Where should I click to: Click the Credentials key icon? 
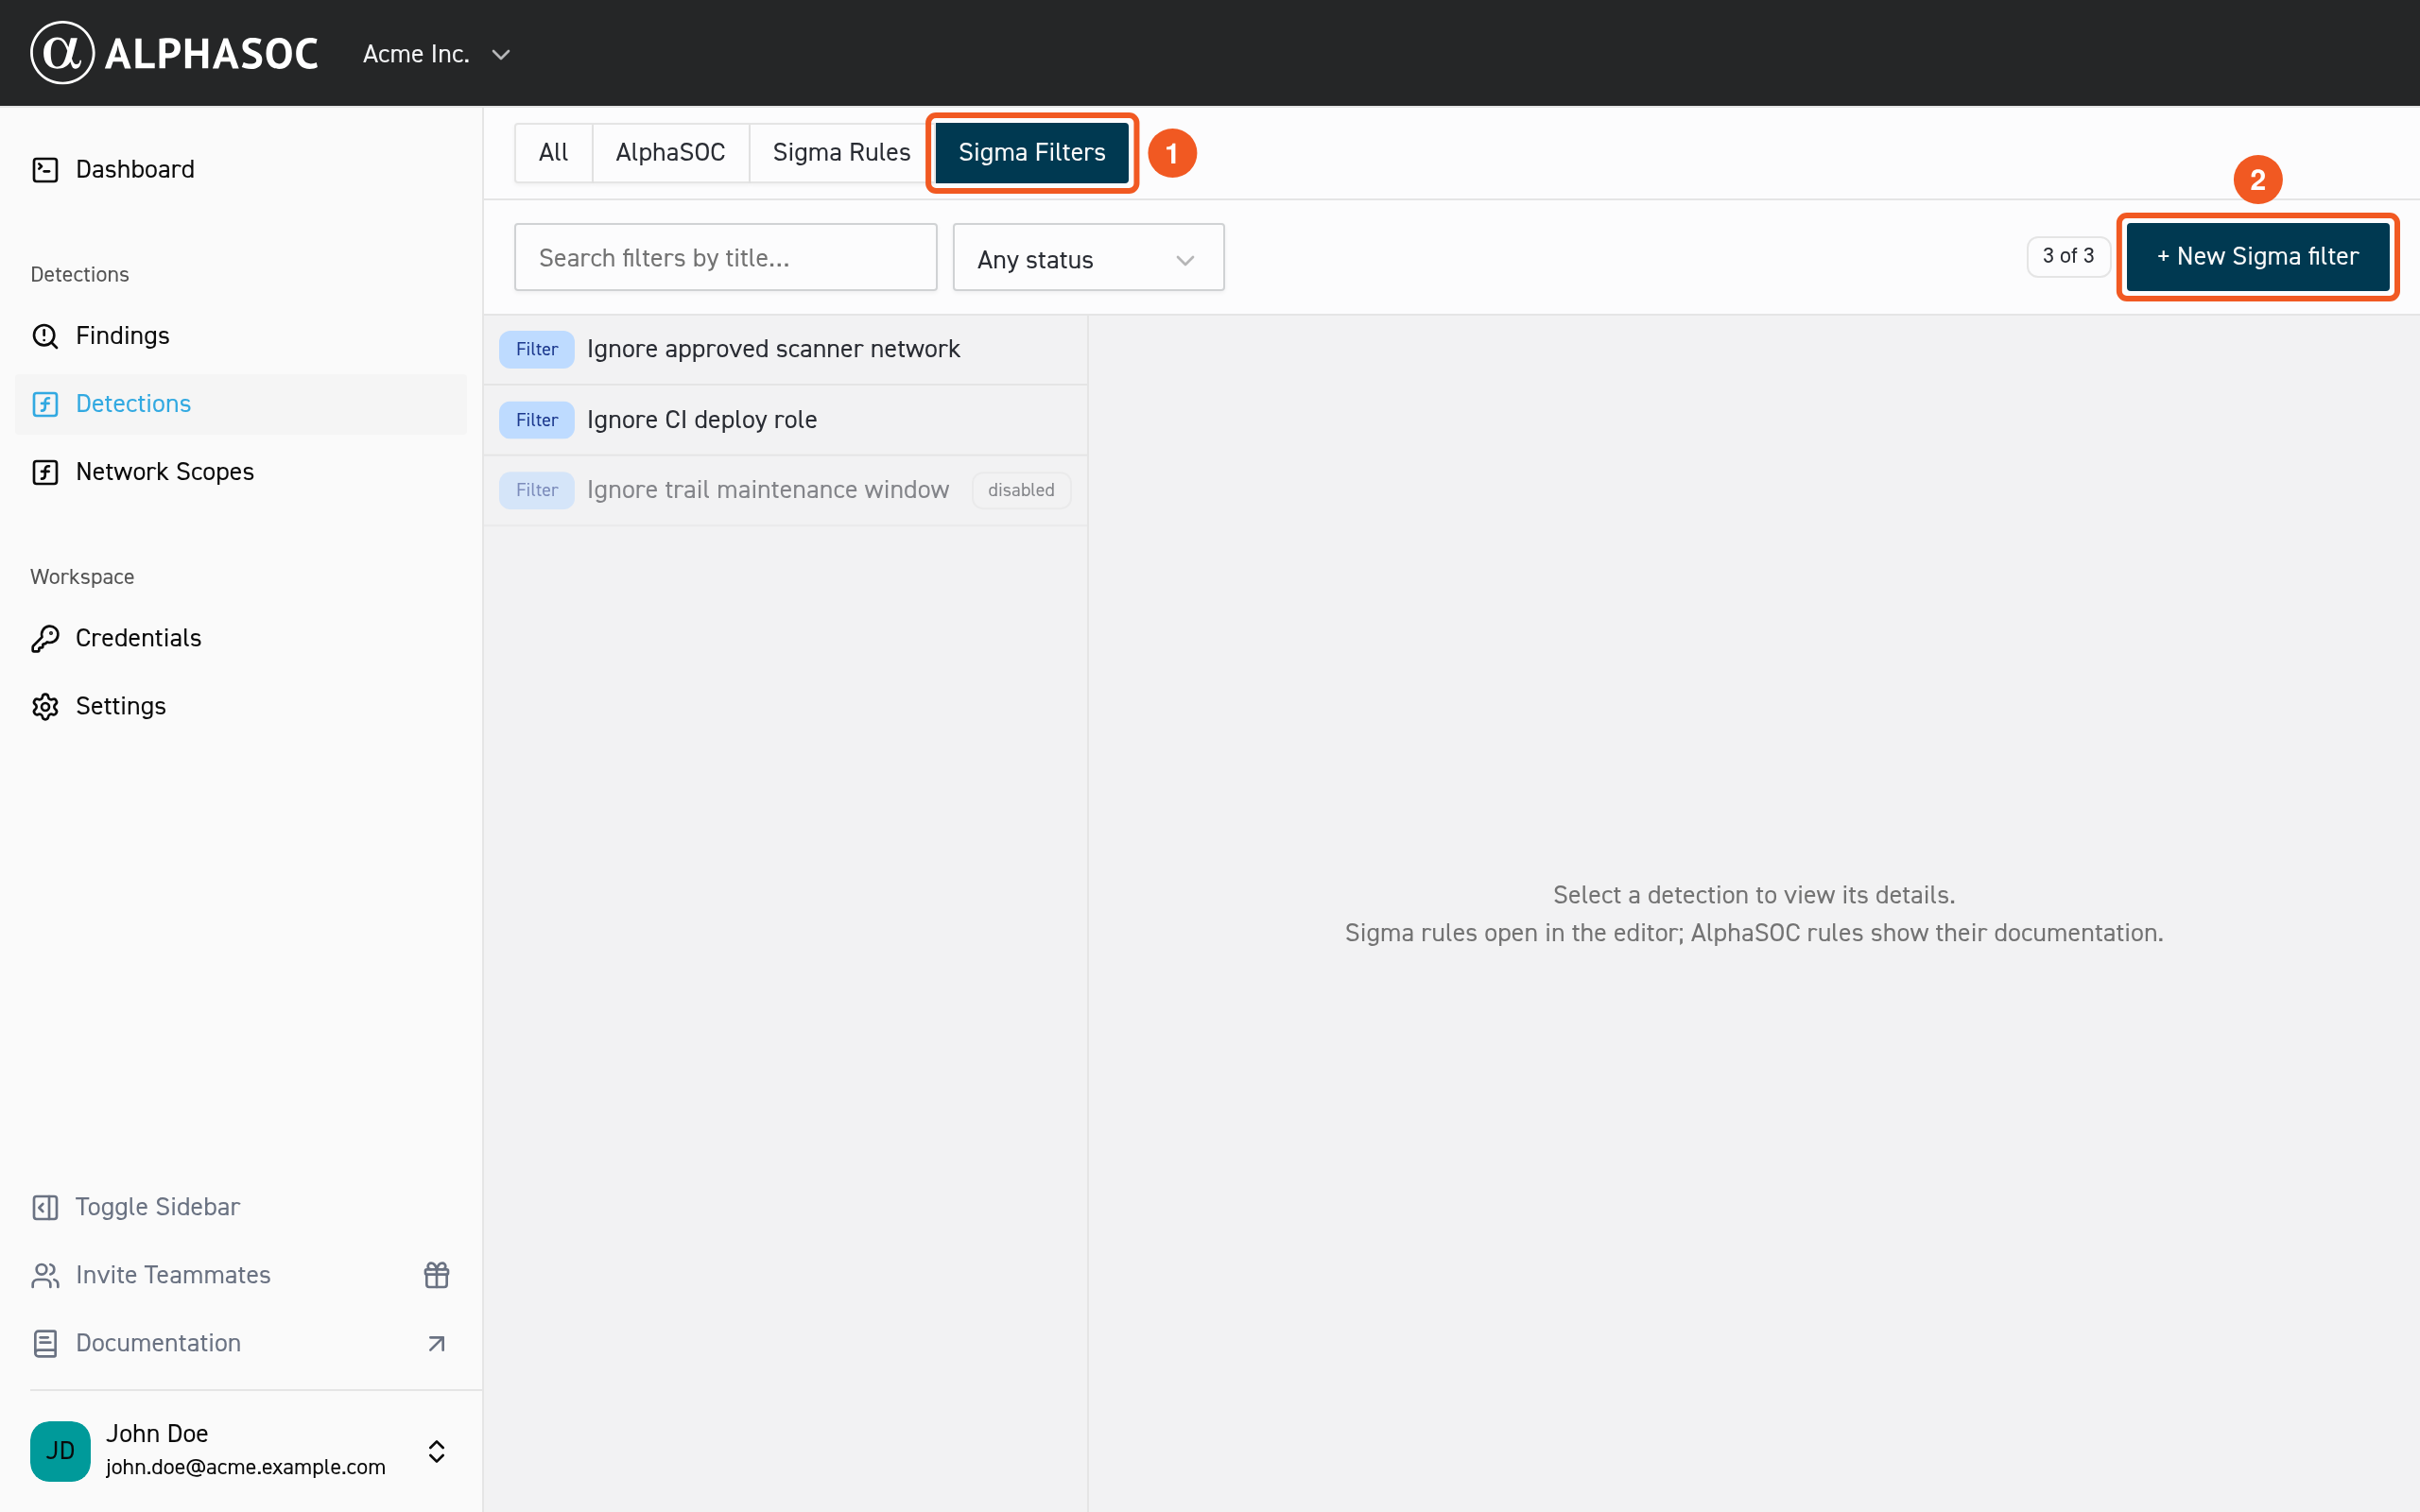45,638
